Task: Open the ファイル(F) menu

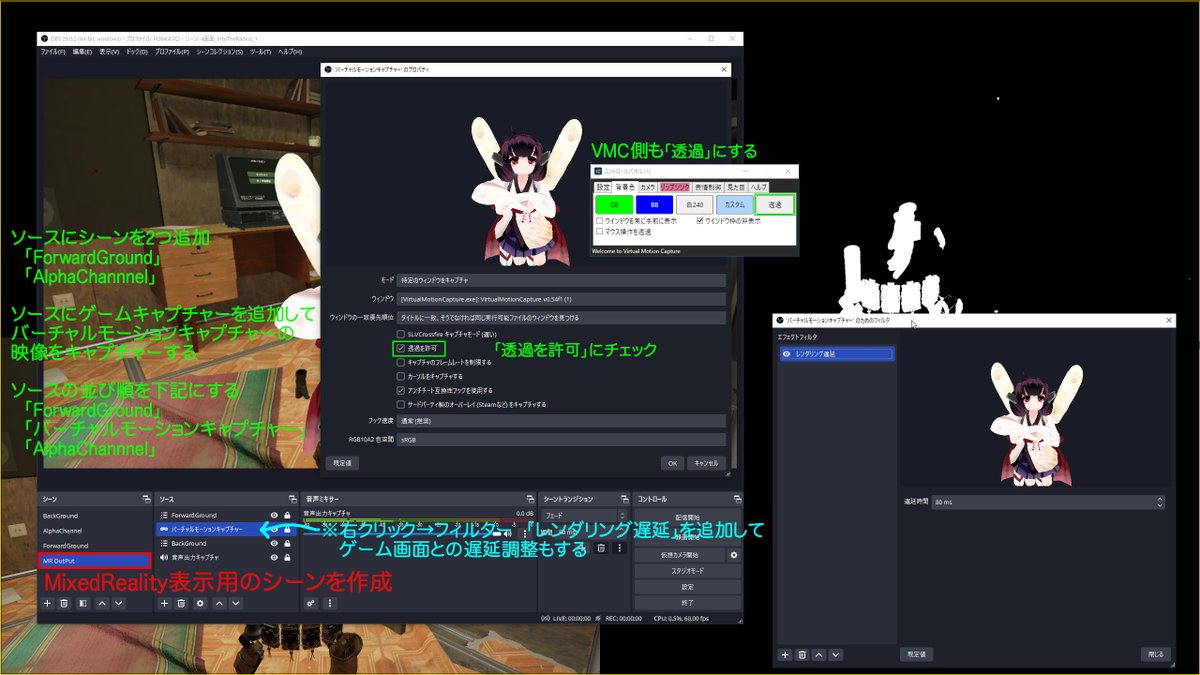Action: [x=52, y=51]
